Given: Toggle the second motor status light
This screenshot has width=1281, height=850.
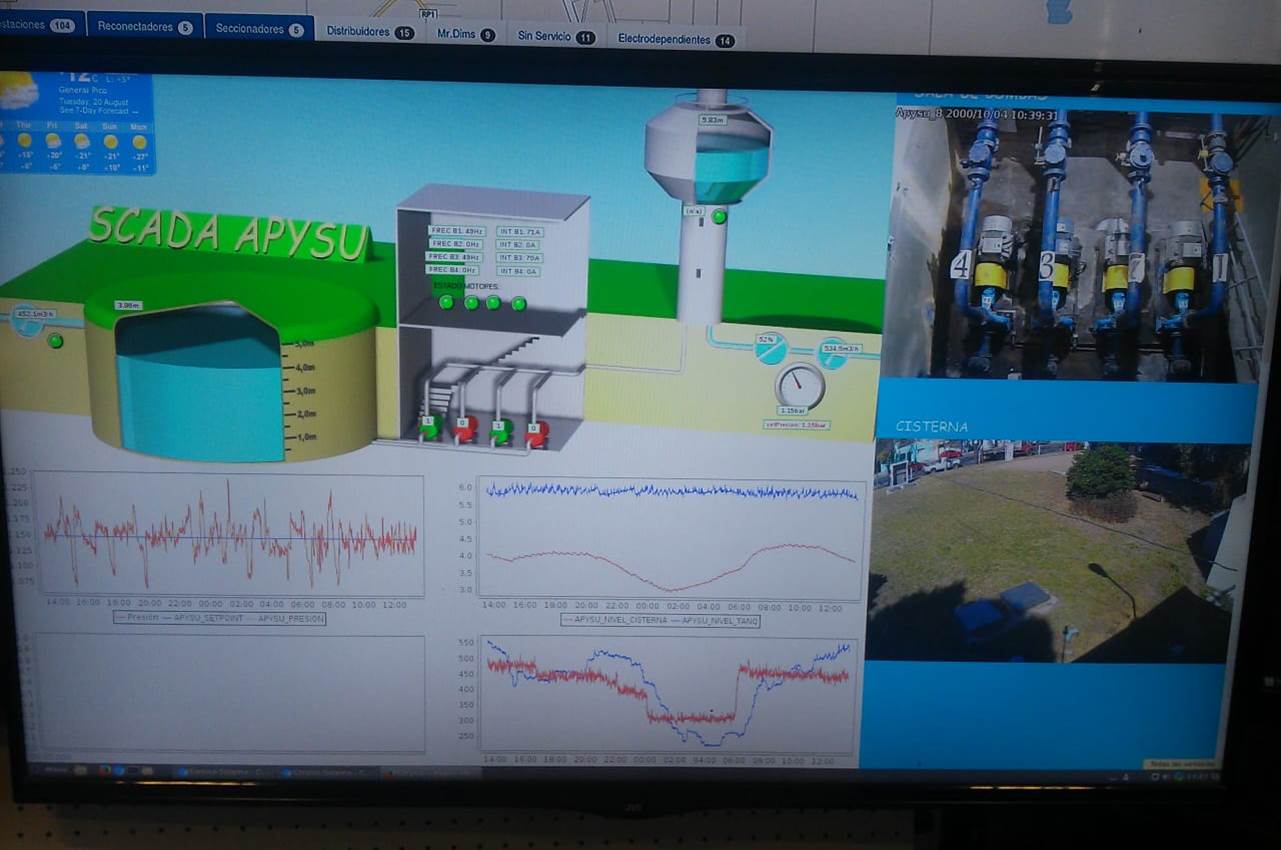Looking at the screenshot, I should coord(471,302).
